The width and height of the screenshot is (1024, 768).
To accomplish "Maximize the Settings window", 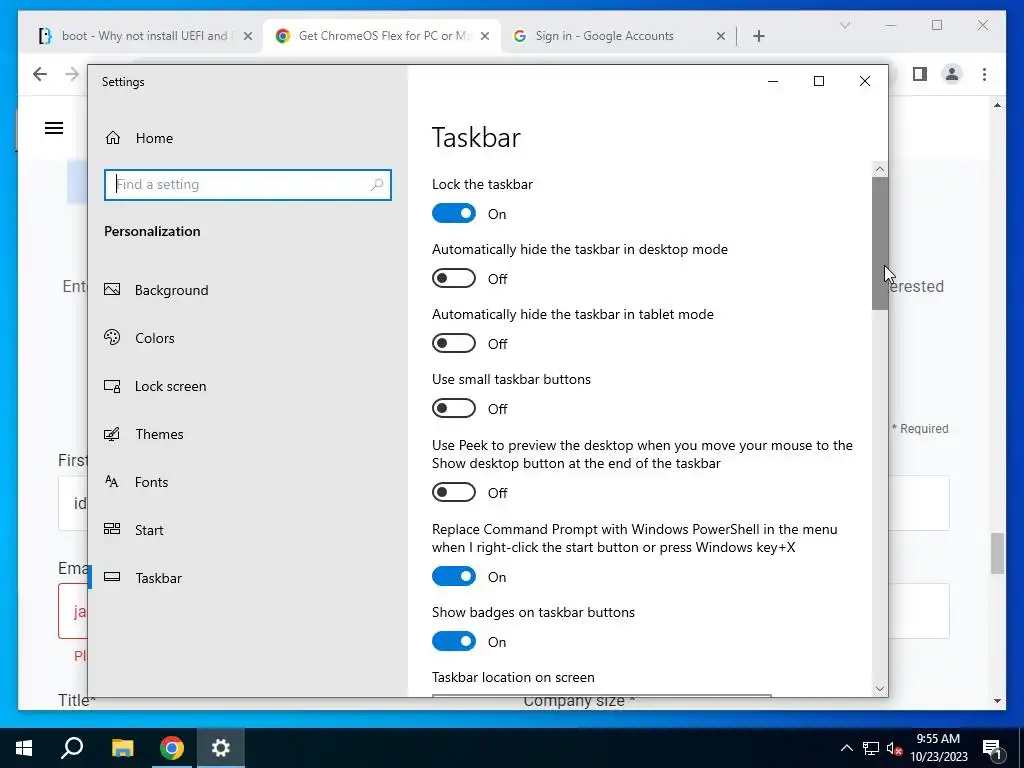I will (818, 81).
